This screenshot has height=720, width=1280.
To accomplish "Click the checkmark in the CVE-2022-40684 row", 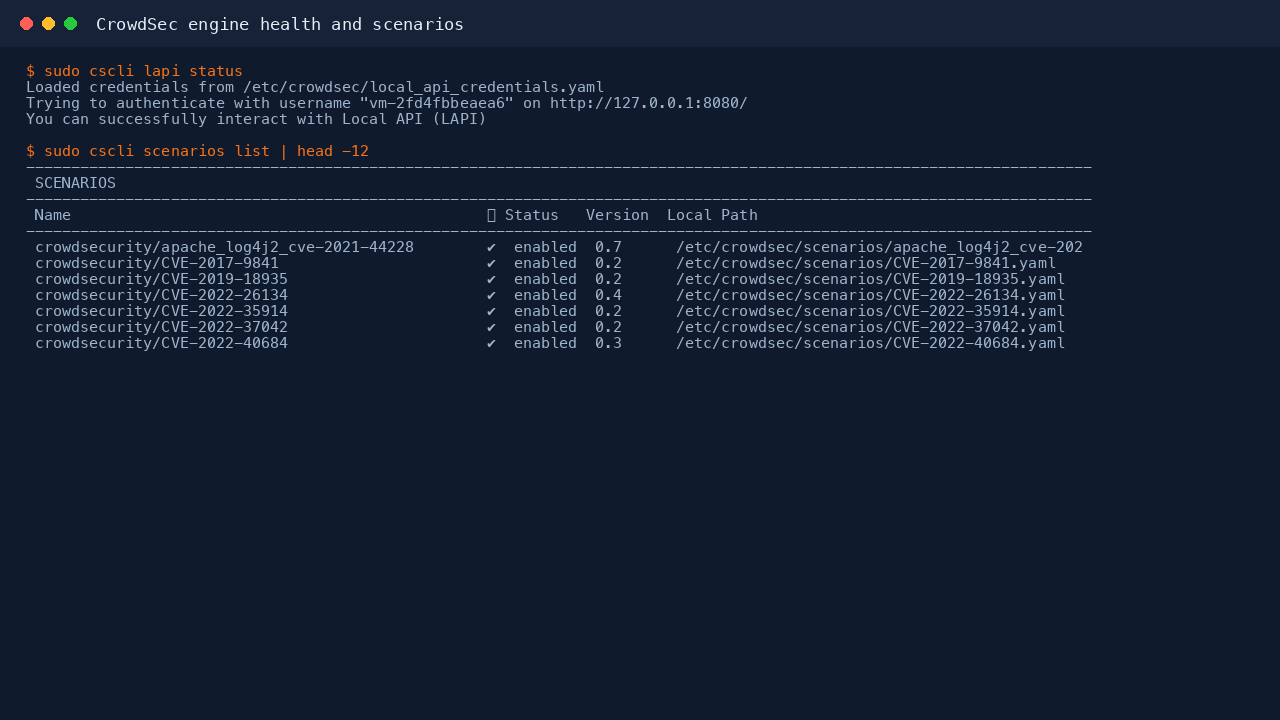I will 491,343.
